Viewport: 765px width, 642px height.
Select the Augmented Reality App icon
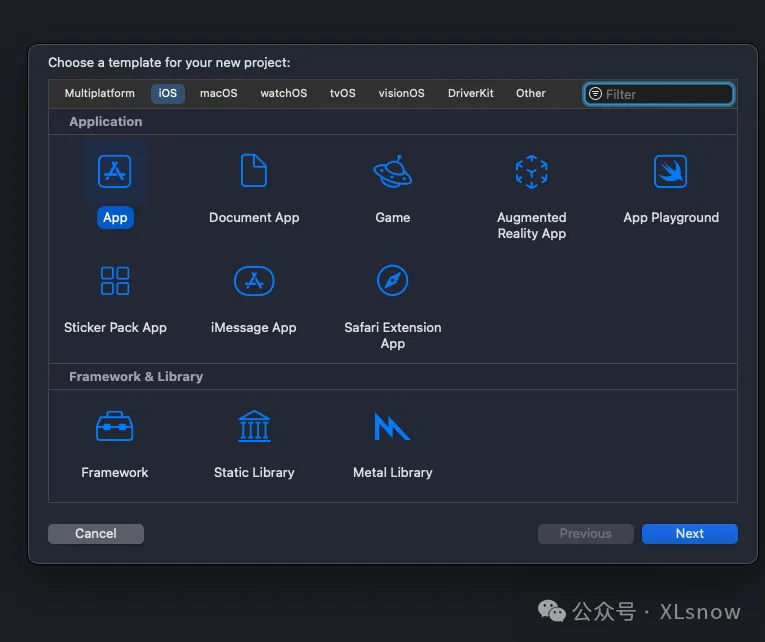[x=532, y=172]
